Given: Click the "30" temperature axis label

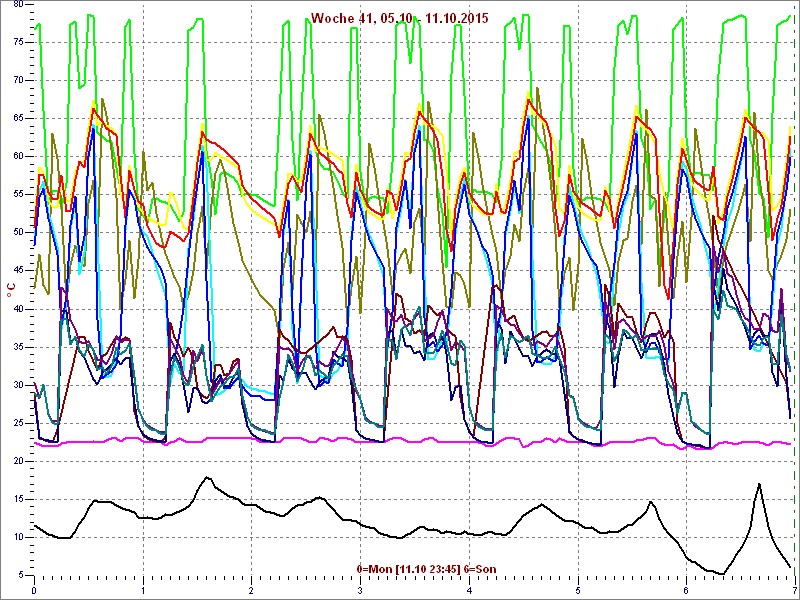Looking at the screenshot, I should pyautogui.click(x=18, y=385).
